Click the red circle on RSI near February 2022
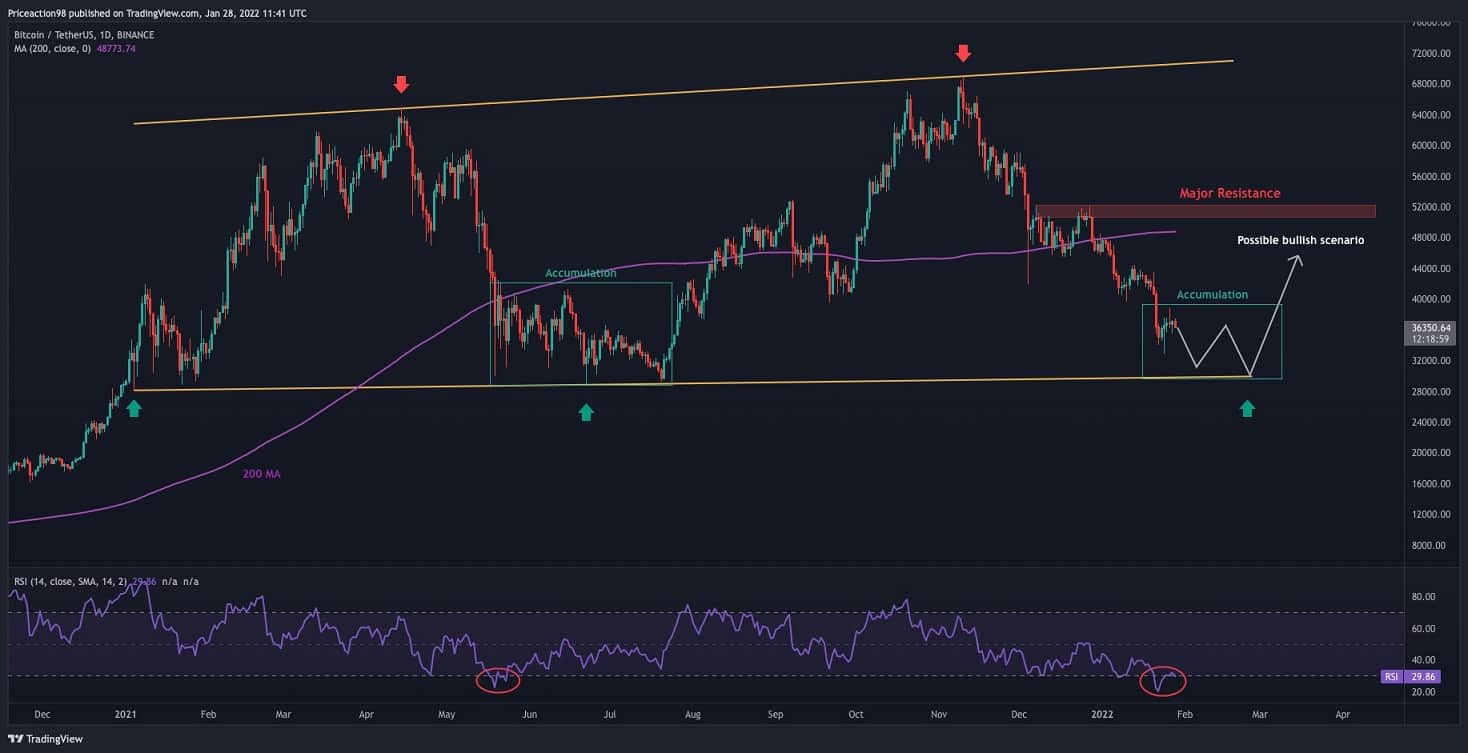This screenshot has width=1468, height=753. [1163, 680]
